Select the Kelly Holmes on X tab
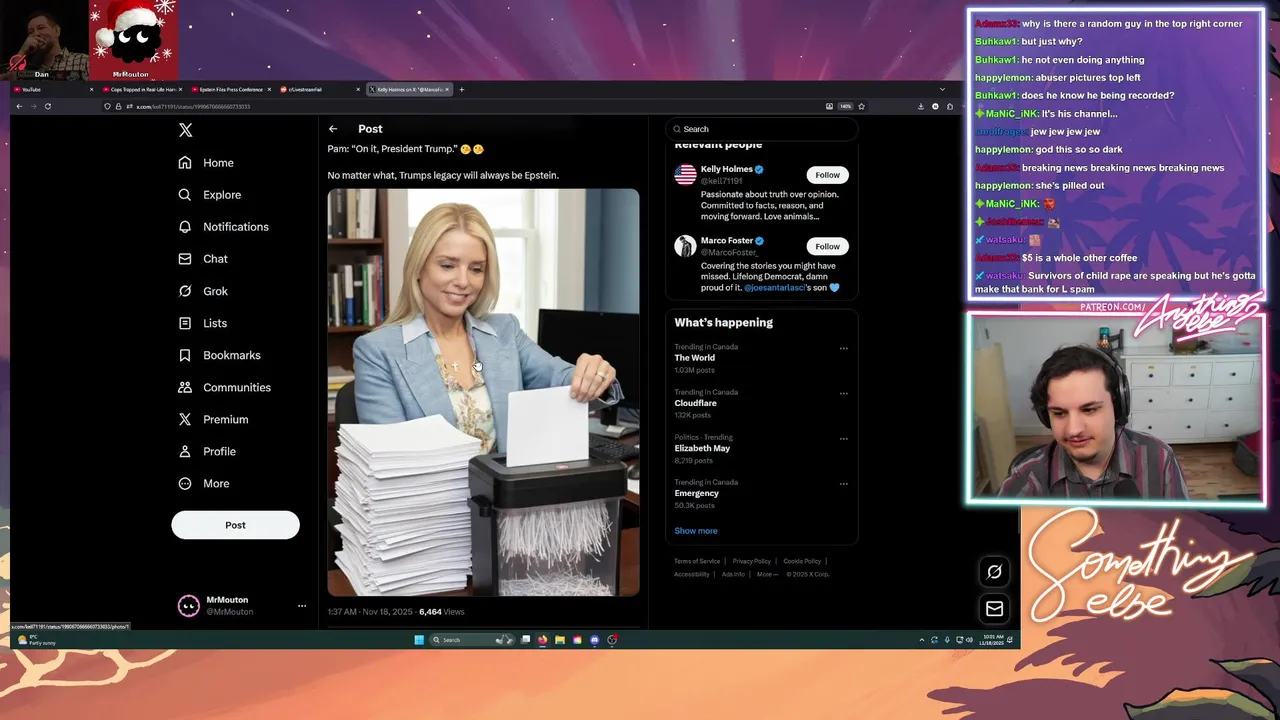This screenshot has width=1280, height=720. [x=409, y=89]
